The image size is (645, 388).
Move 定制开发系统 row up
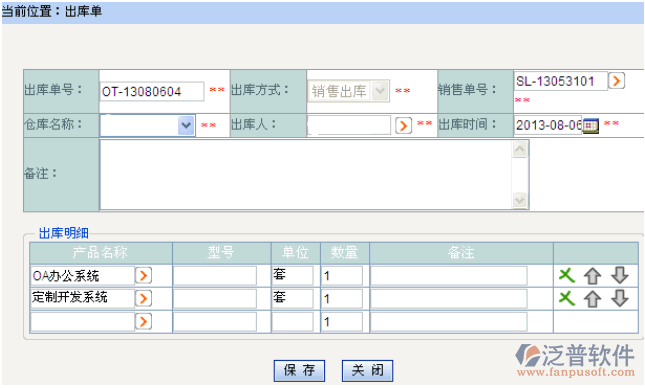[x=592, y=299]
